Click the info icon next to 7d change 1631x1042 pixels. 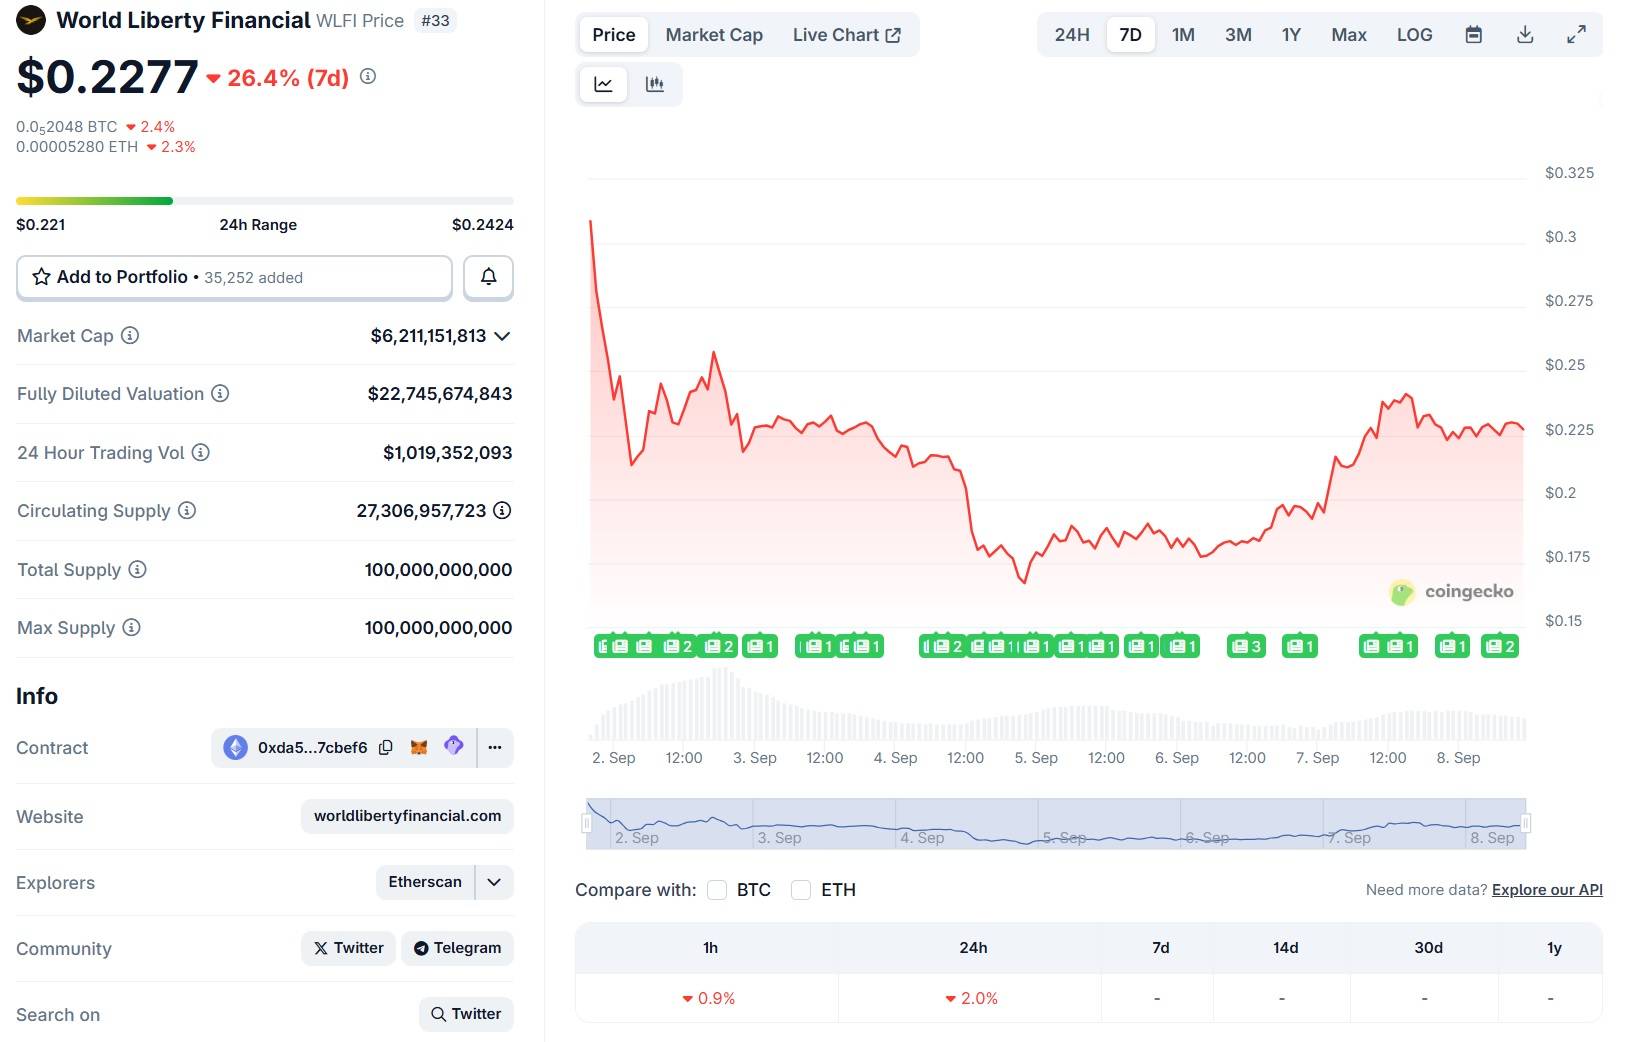tap(368, 76)
